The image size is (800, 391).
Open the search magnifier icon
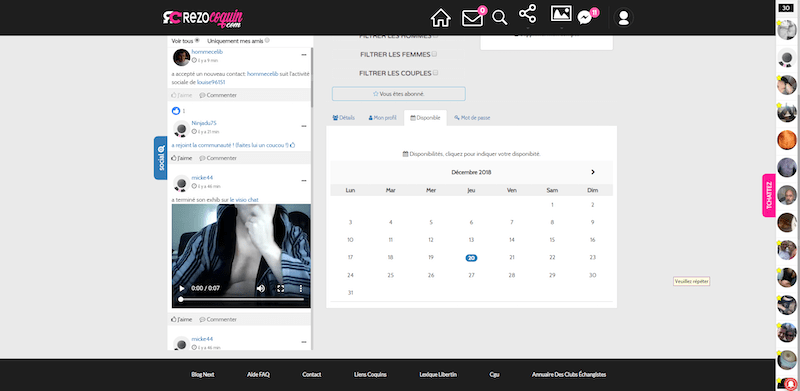(x=499, y=18)
